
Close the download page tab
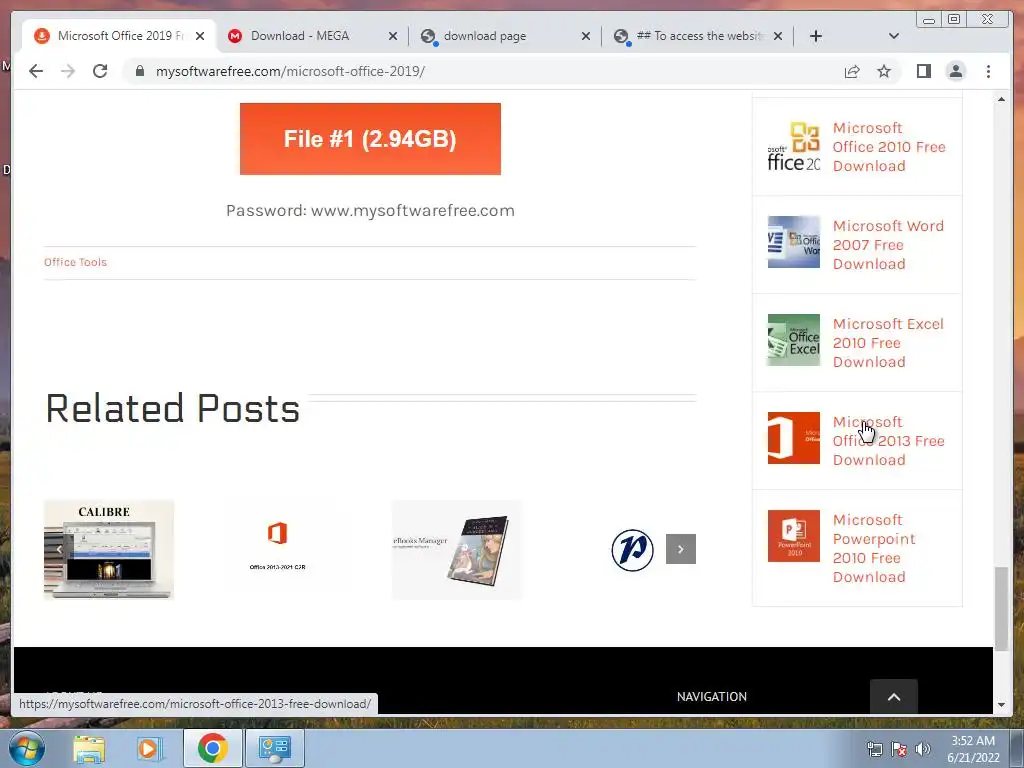coord(586,37)
